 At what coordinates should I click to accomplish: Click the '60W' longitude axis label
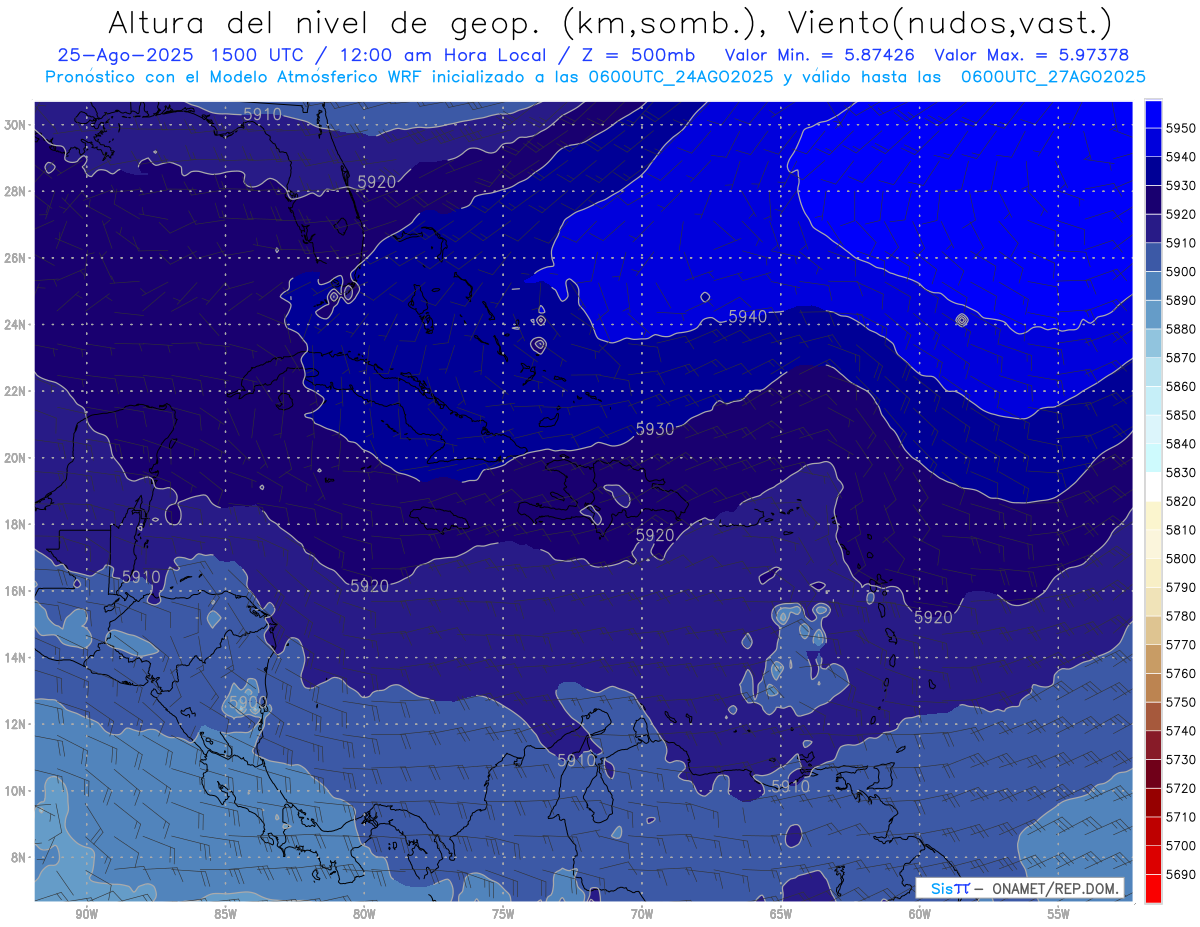click(x=920, y=915)
